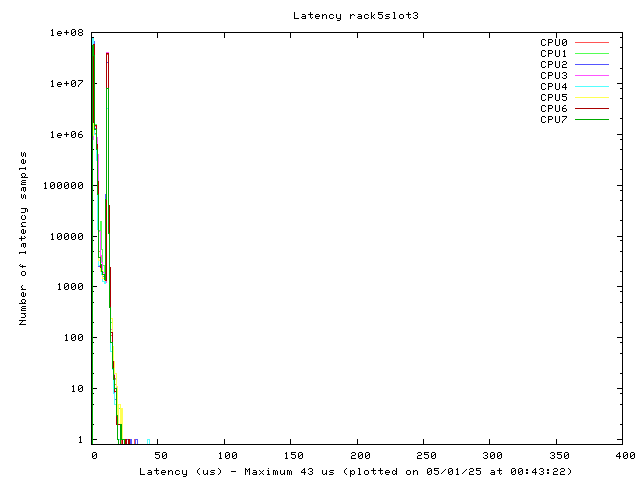Viewport: 640px width, 480px height.
Task: Click the y-axis label '10000'
Action: (67, 237)
